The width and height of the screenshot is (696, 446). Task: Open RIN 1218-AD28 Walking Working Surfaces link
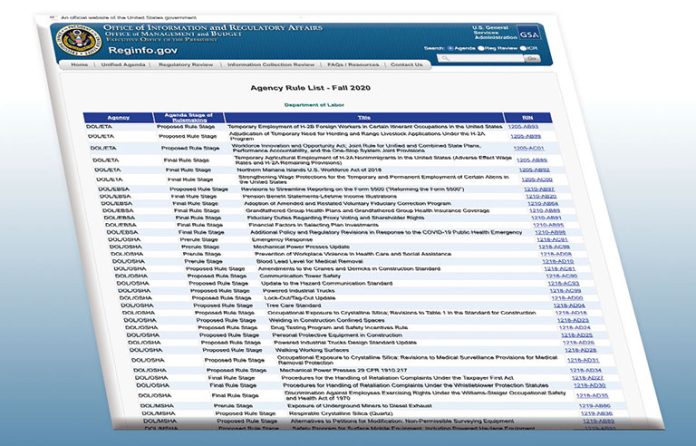(x=581, y=350)
